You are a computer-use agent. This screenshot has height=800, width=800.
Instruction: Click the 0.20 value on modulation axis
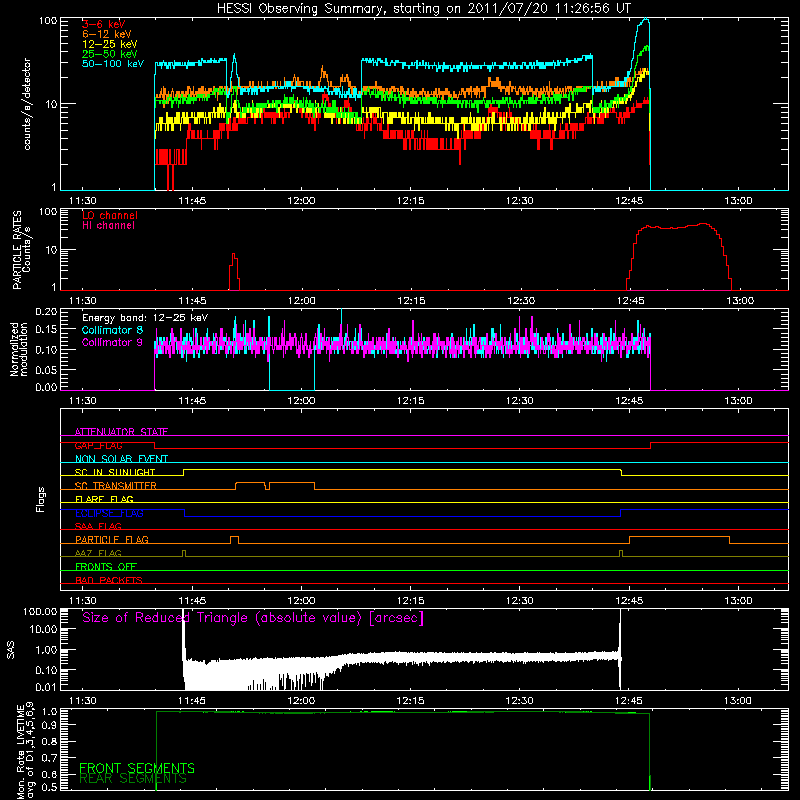coord(46,311)
